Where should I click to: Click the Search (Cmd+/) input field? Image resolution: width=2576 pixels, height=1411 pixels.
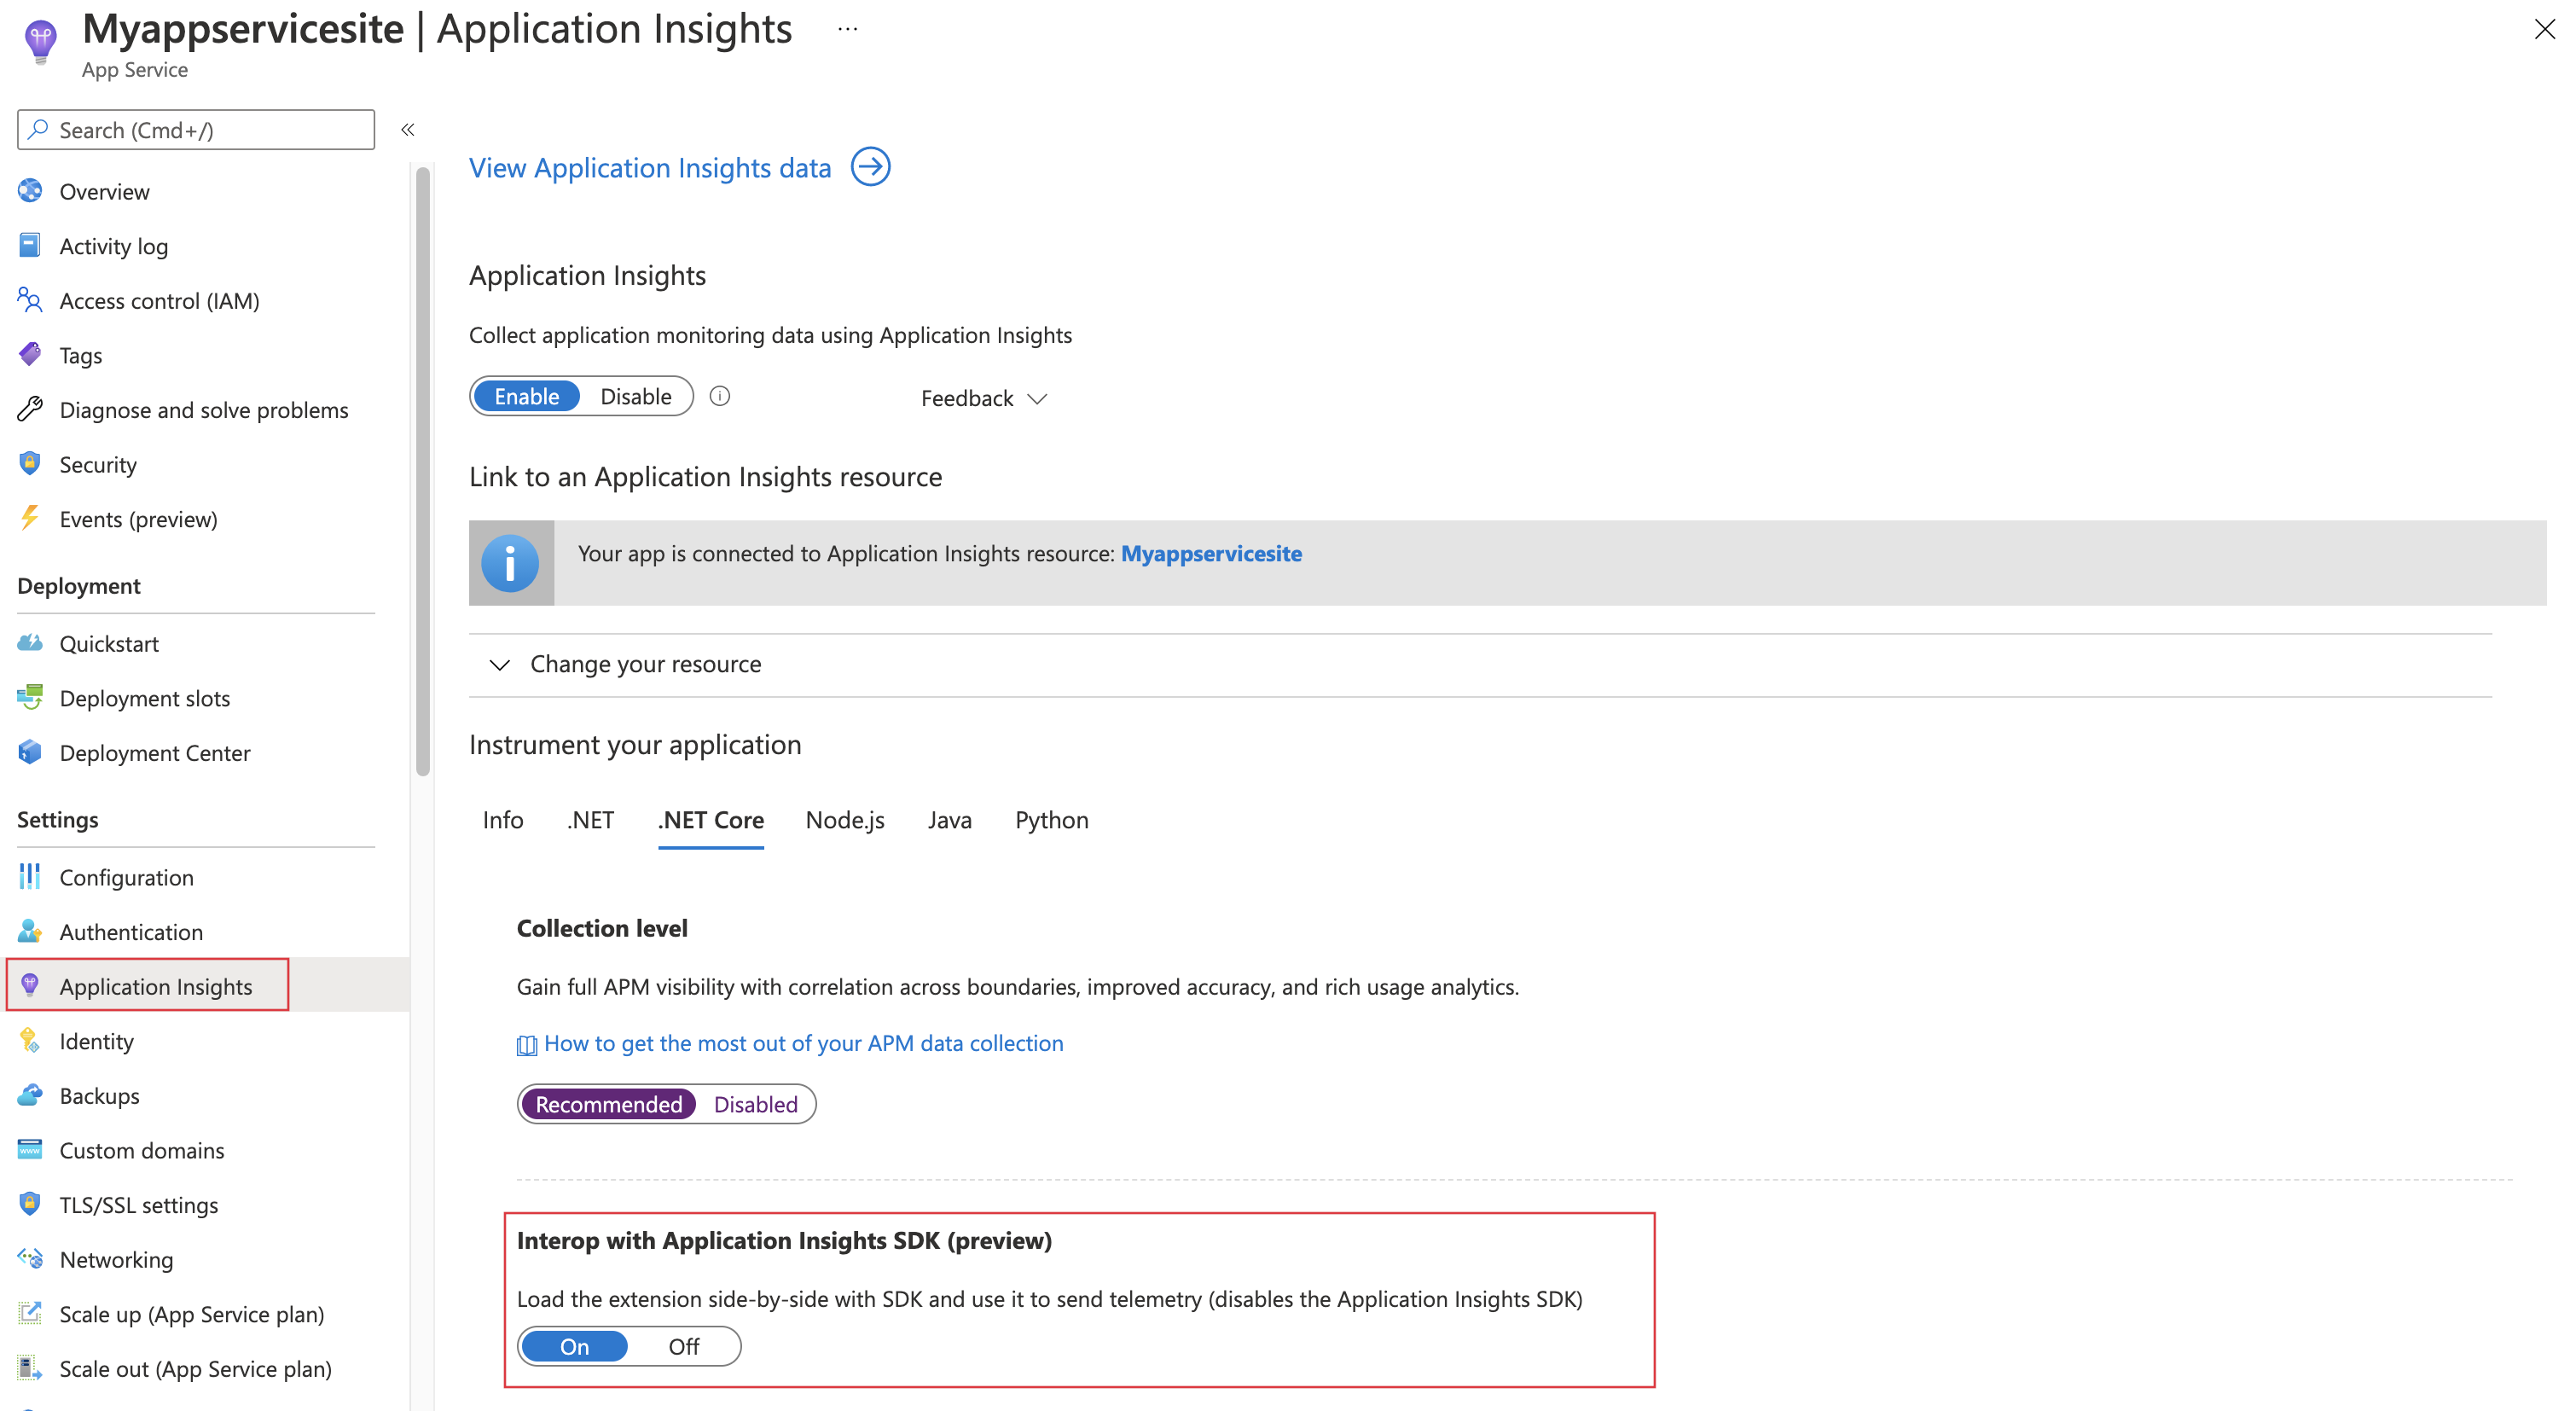pos(194,129)
